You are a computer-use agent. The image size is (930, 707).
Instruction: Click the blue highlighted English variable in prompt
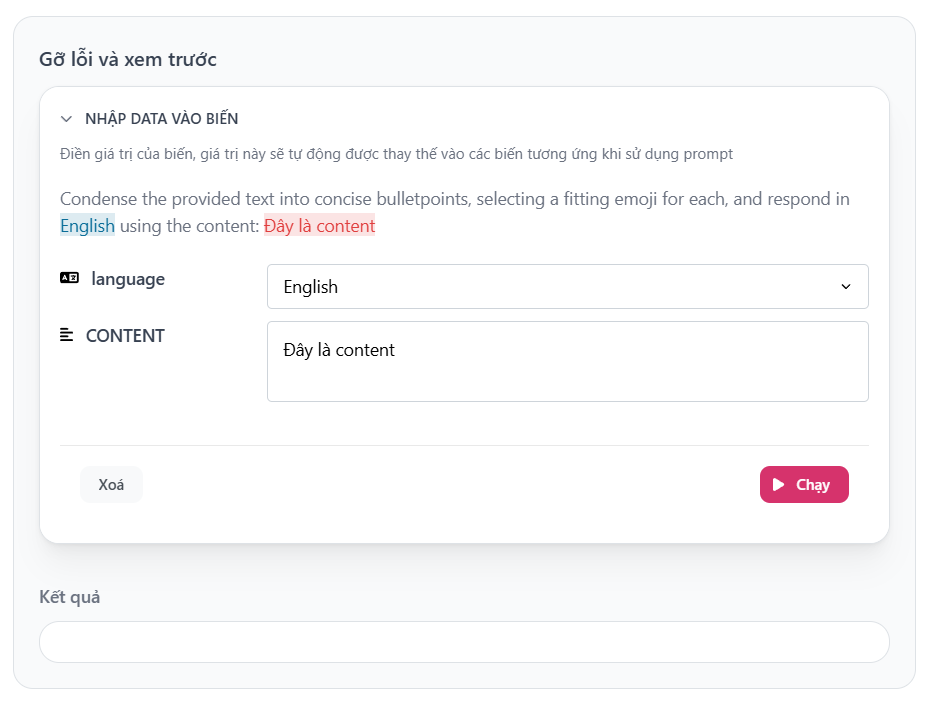(x=87, y=226)
